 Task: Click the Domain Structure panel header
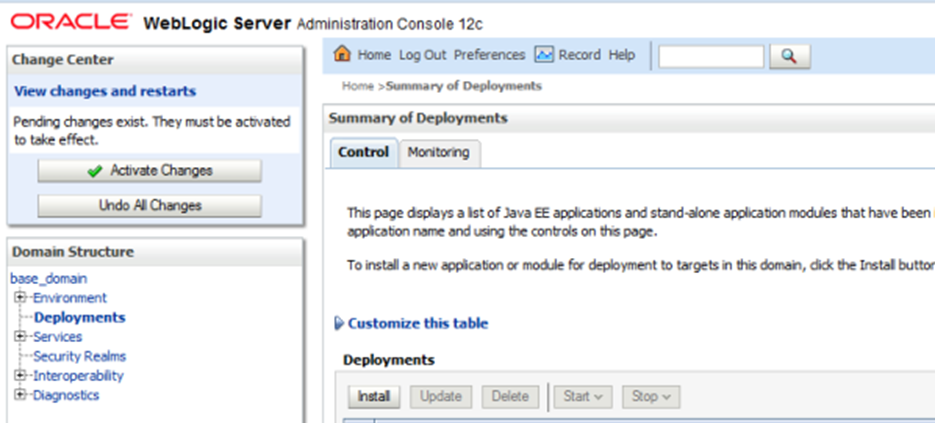(x=155, y=252)
